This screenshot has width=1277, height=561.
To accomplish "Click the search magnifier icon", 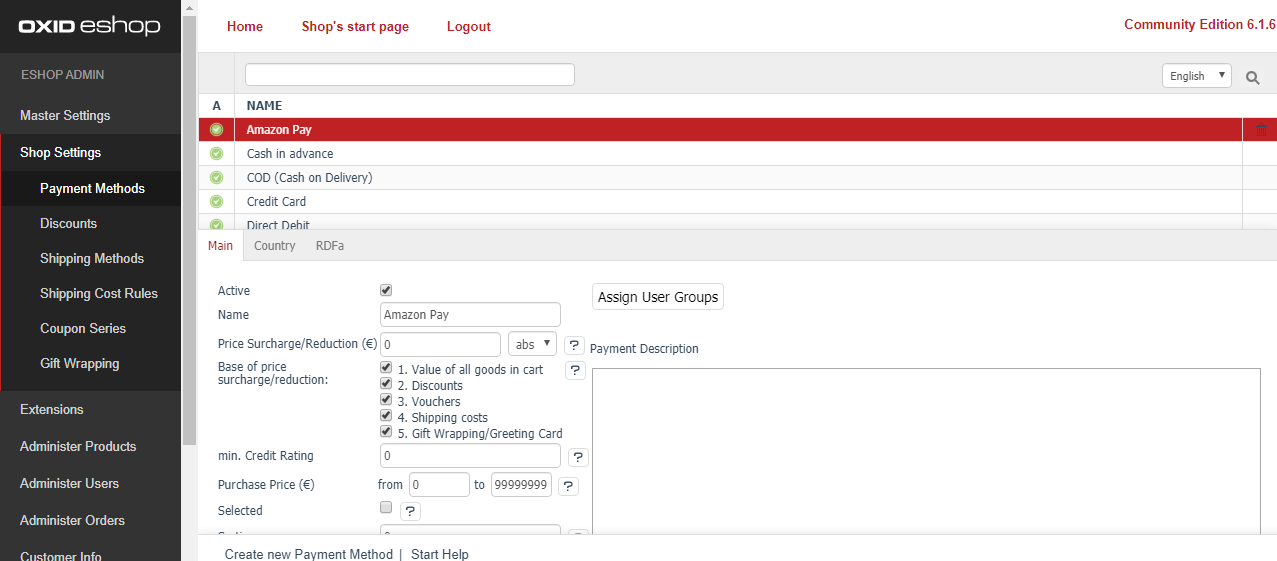I will point(1252,77).
